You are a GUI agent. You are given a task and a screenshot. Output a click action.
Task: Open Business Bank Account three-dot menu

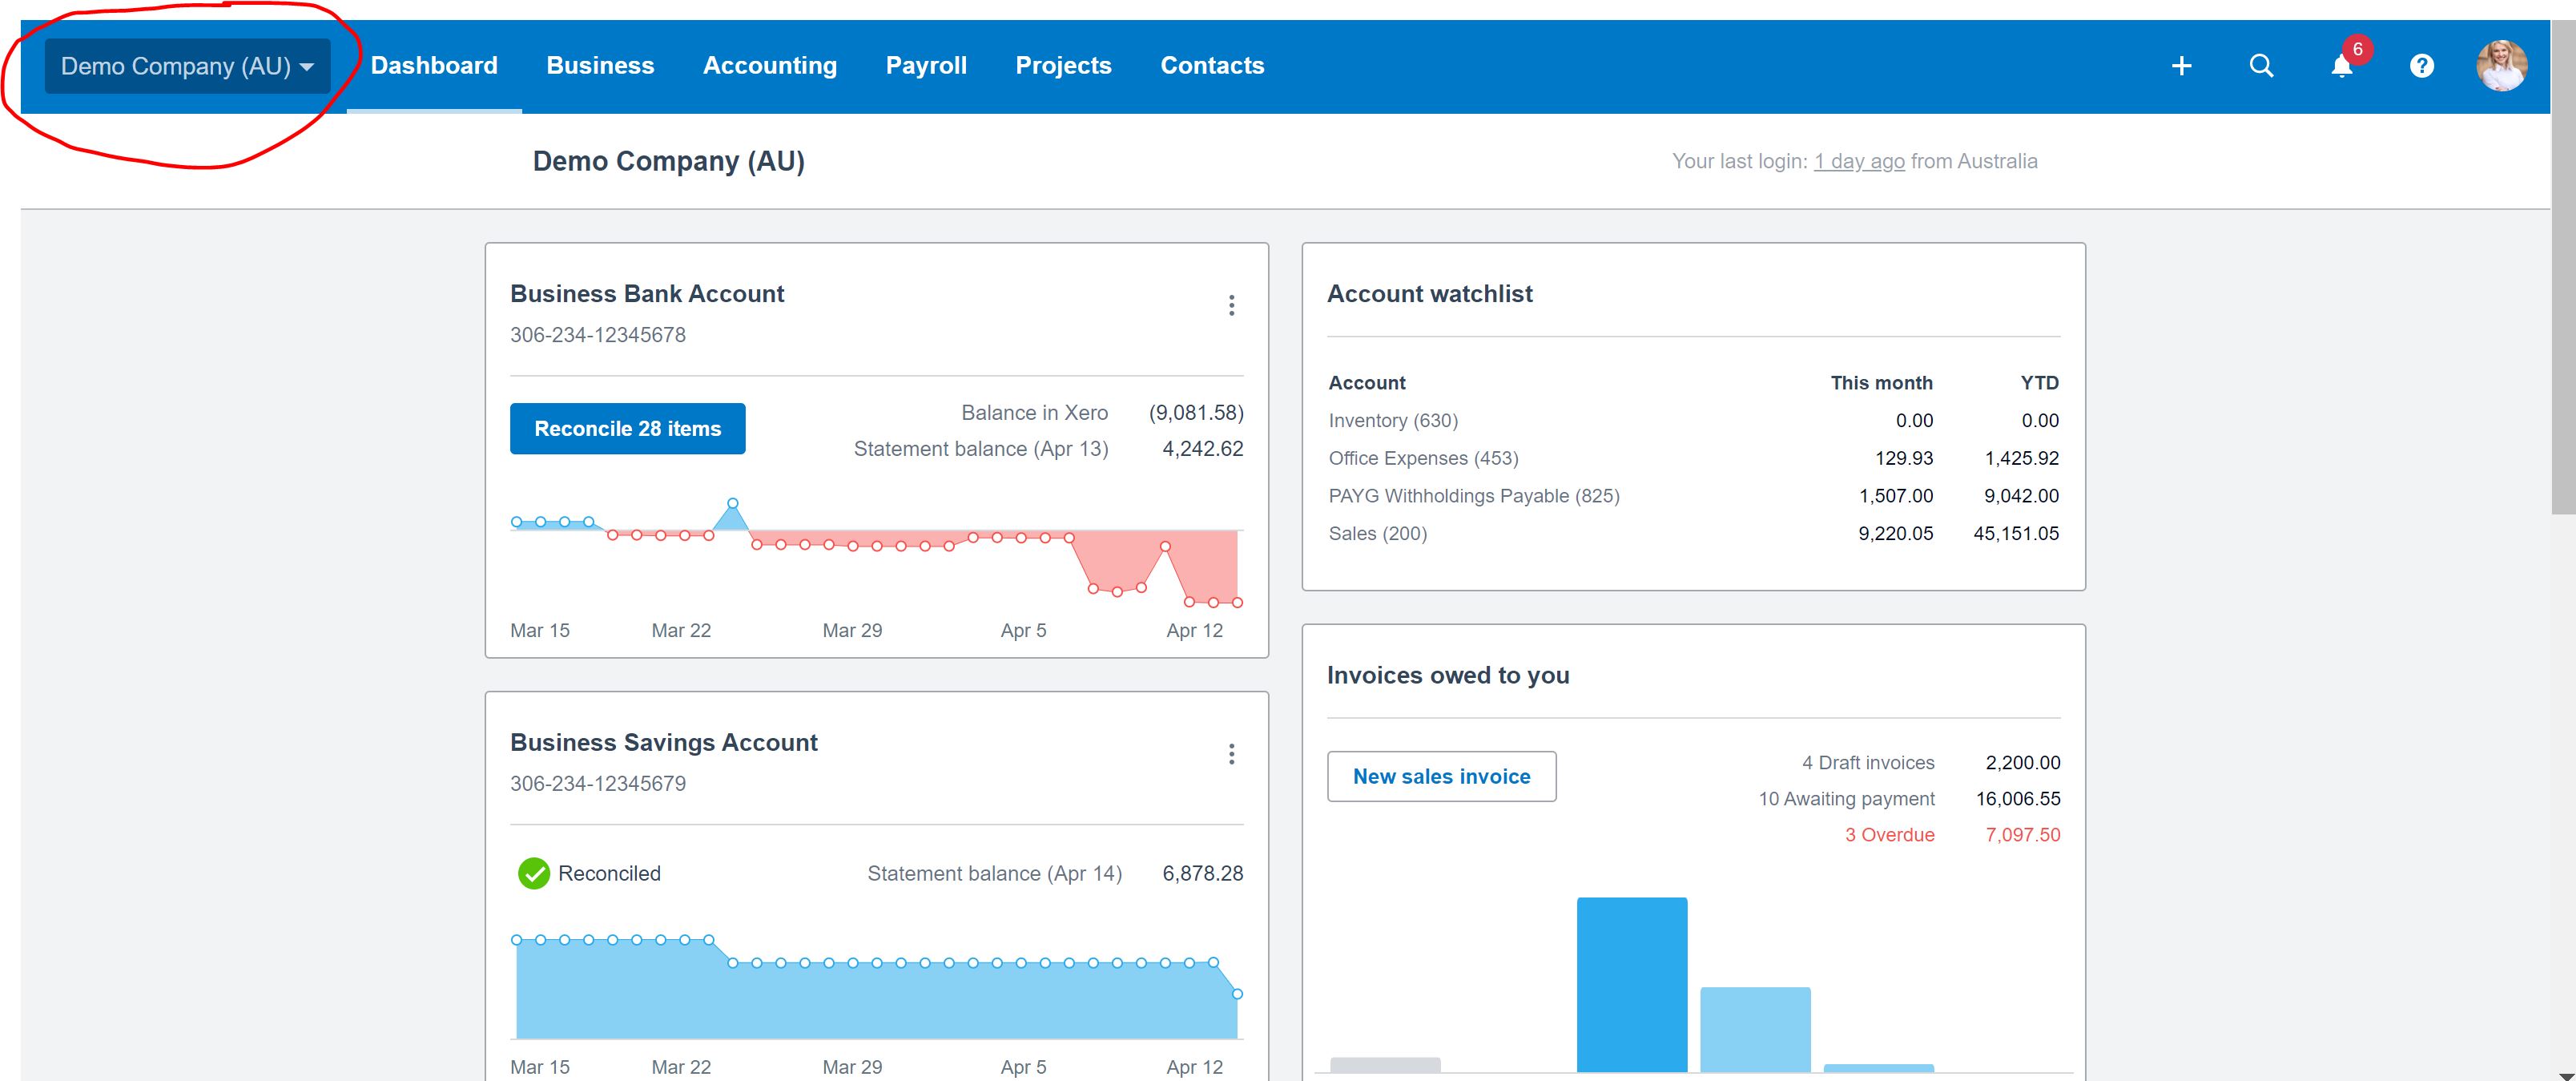(x=1231, y=305)
